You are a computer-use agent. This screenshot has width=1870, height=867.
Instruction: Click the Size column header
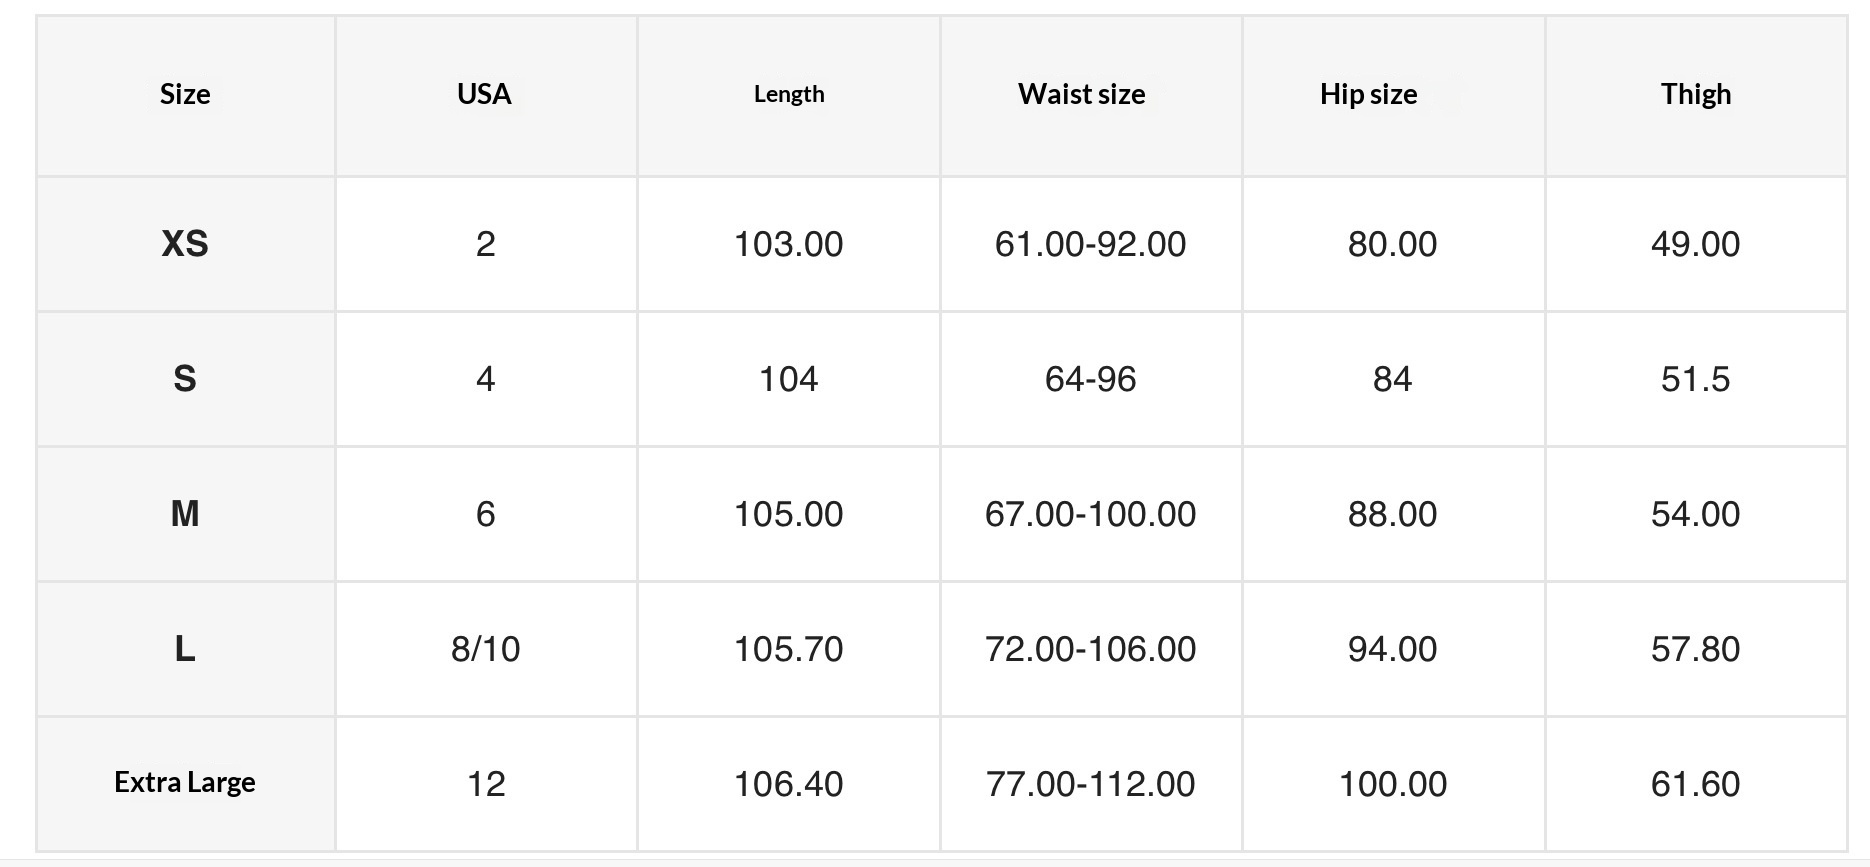185,94
